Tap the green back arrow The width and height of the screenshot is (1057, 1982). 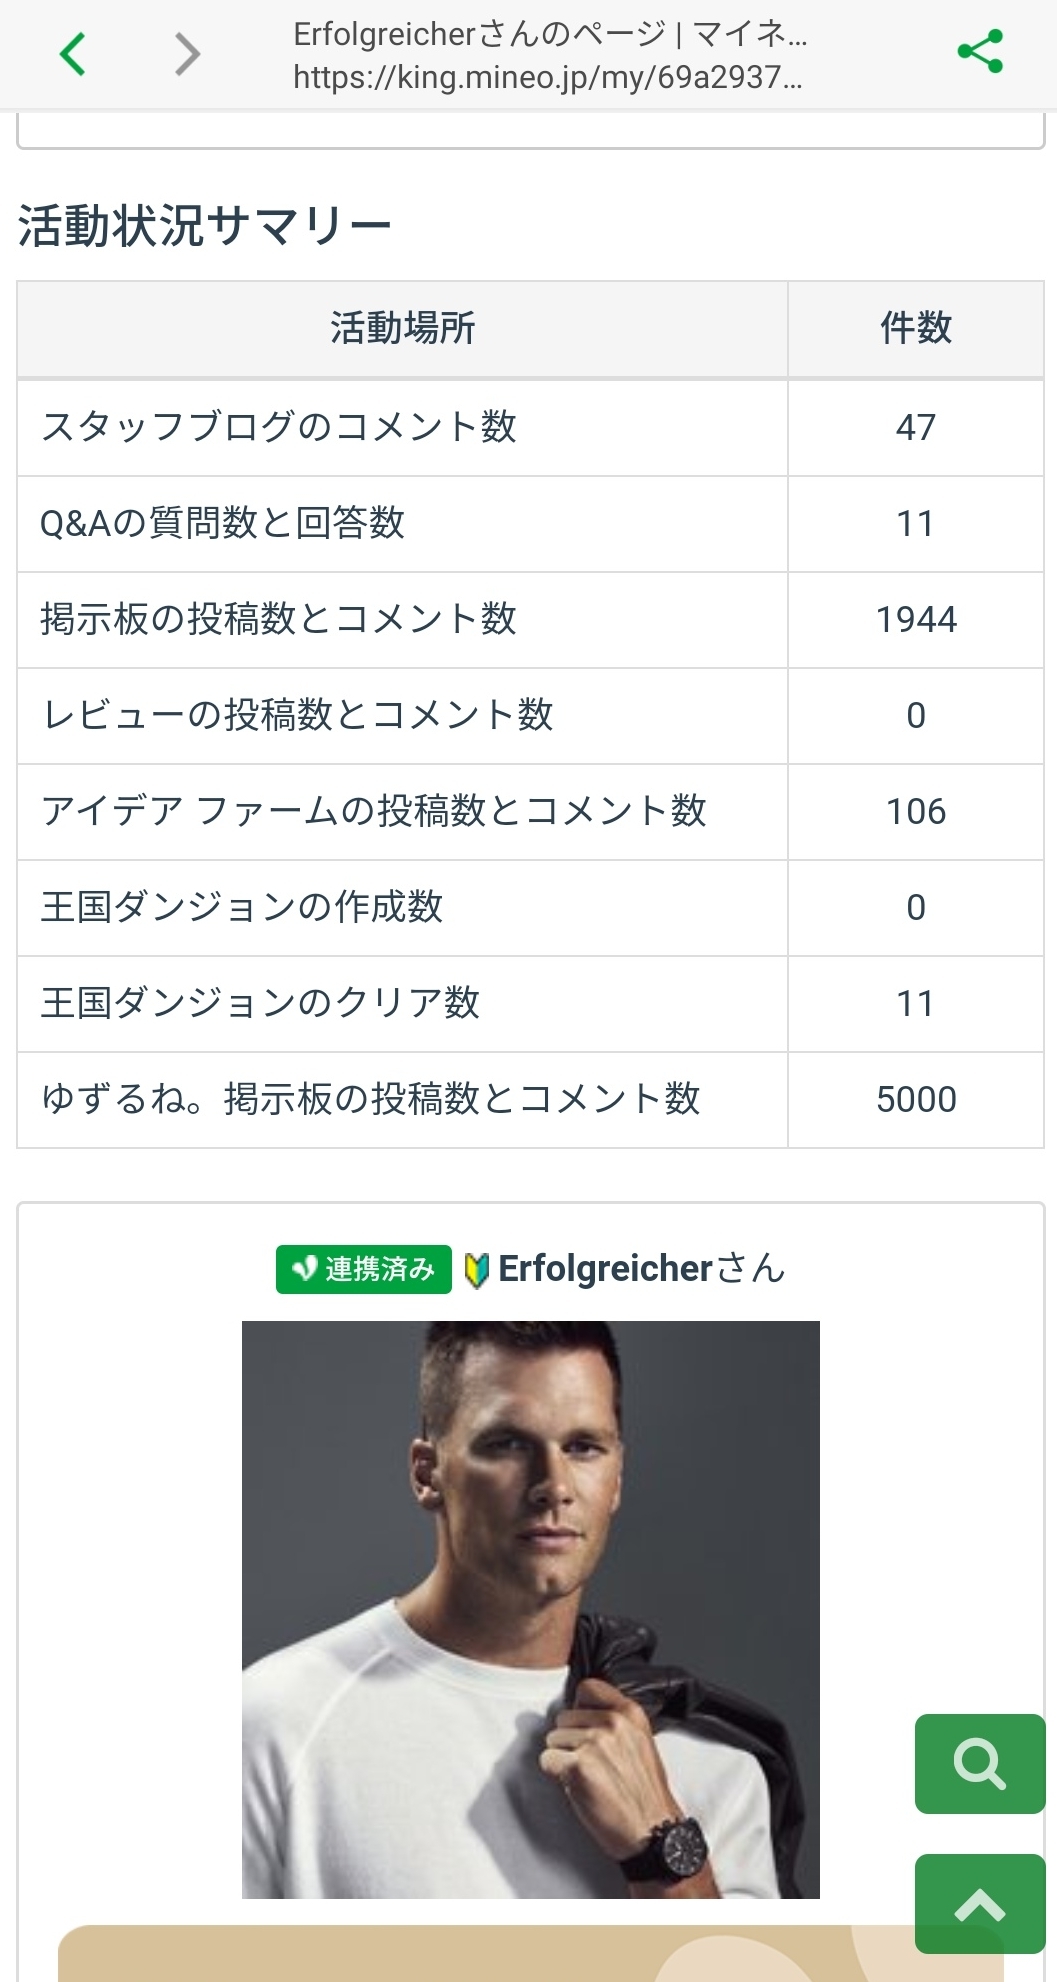click(72, 54)
